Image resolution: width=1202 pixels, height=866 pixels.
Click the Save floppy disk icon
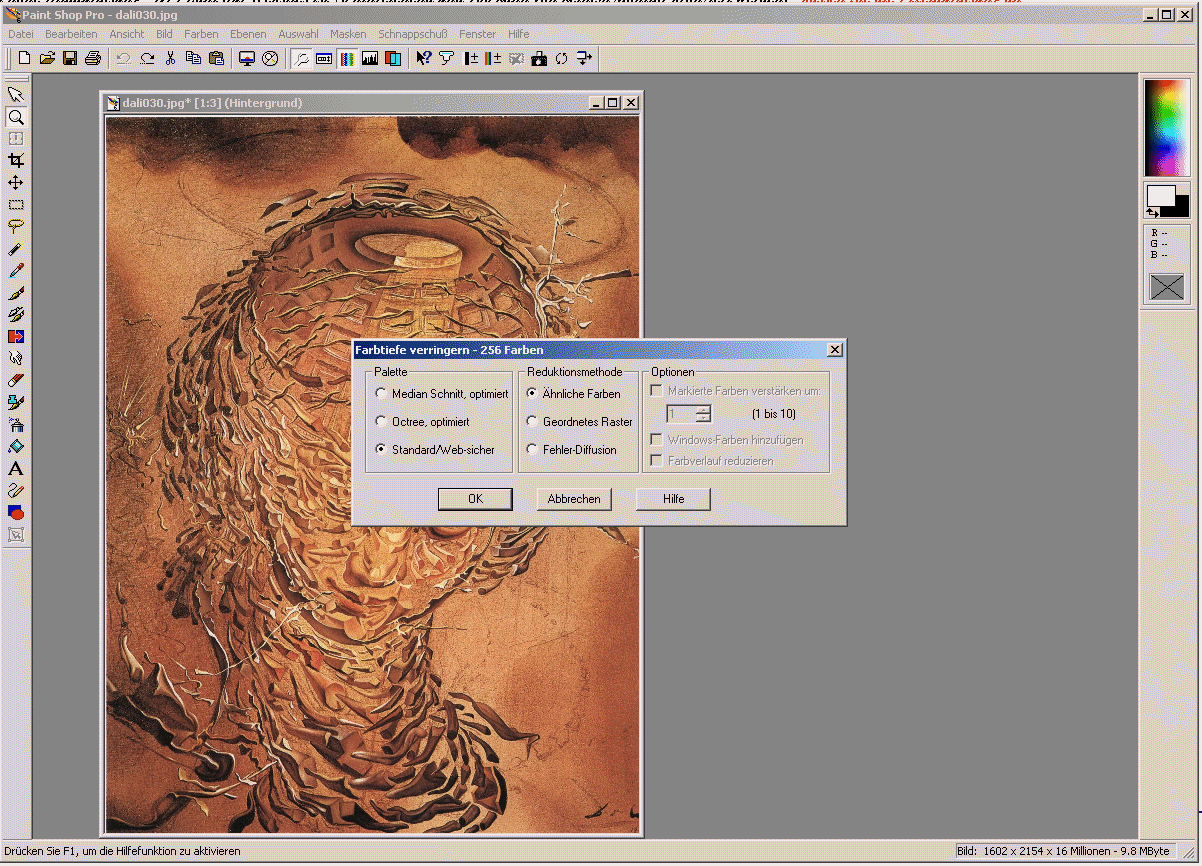click(70, 59)
